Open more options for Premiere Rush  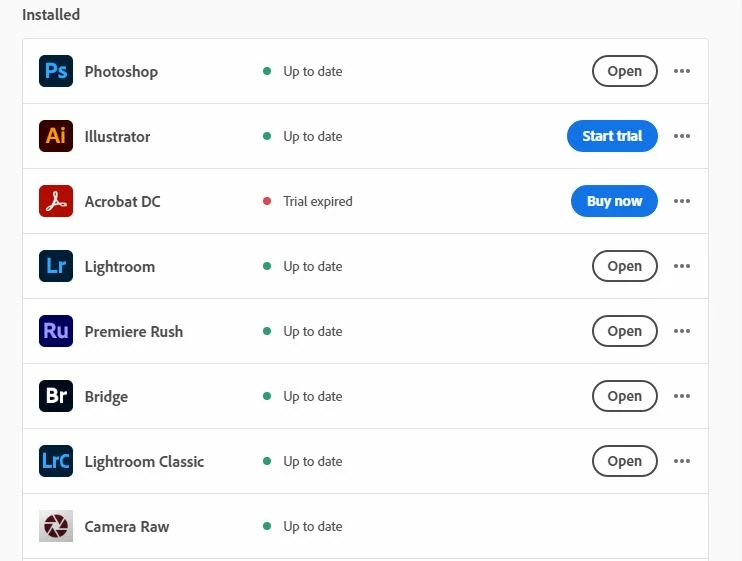coord(682,331)
